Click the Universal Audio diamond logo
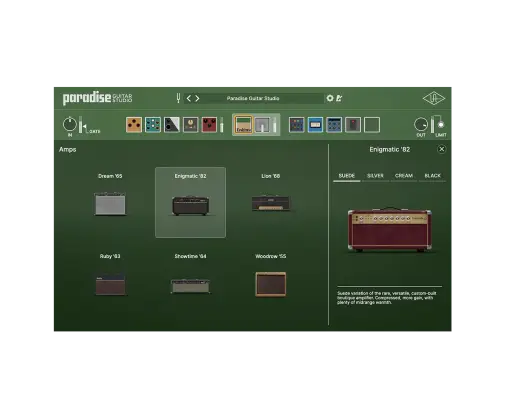This screenshot has height=400, width=509. point(434,98)
